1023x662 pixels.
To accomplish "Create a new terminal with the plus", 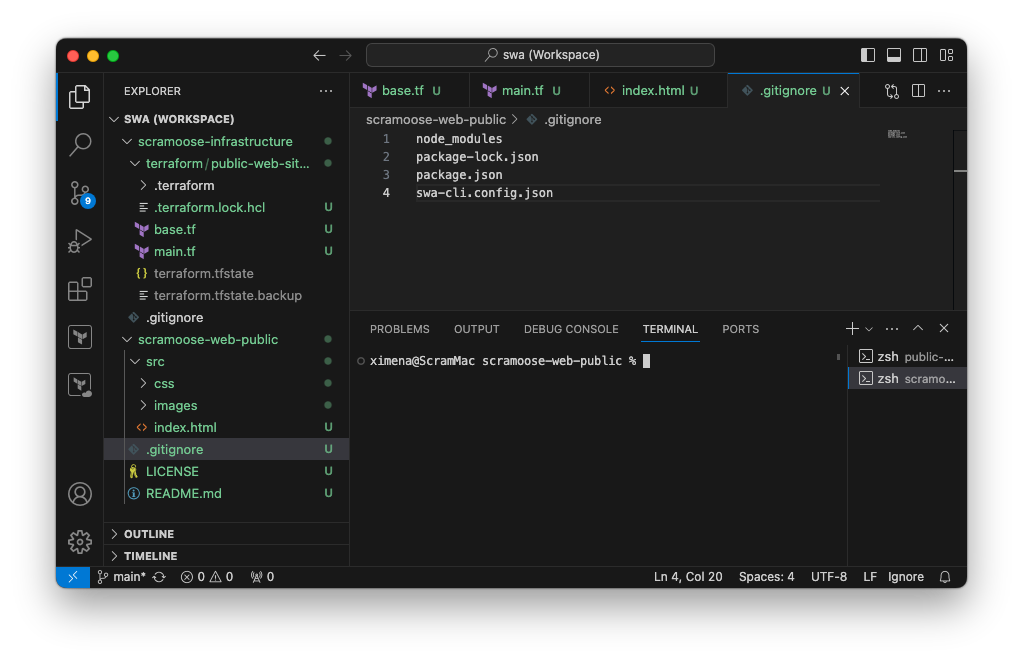I will 851,329.
